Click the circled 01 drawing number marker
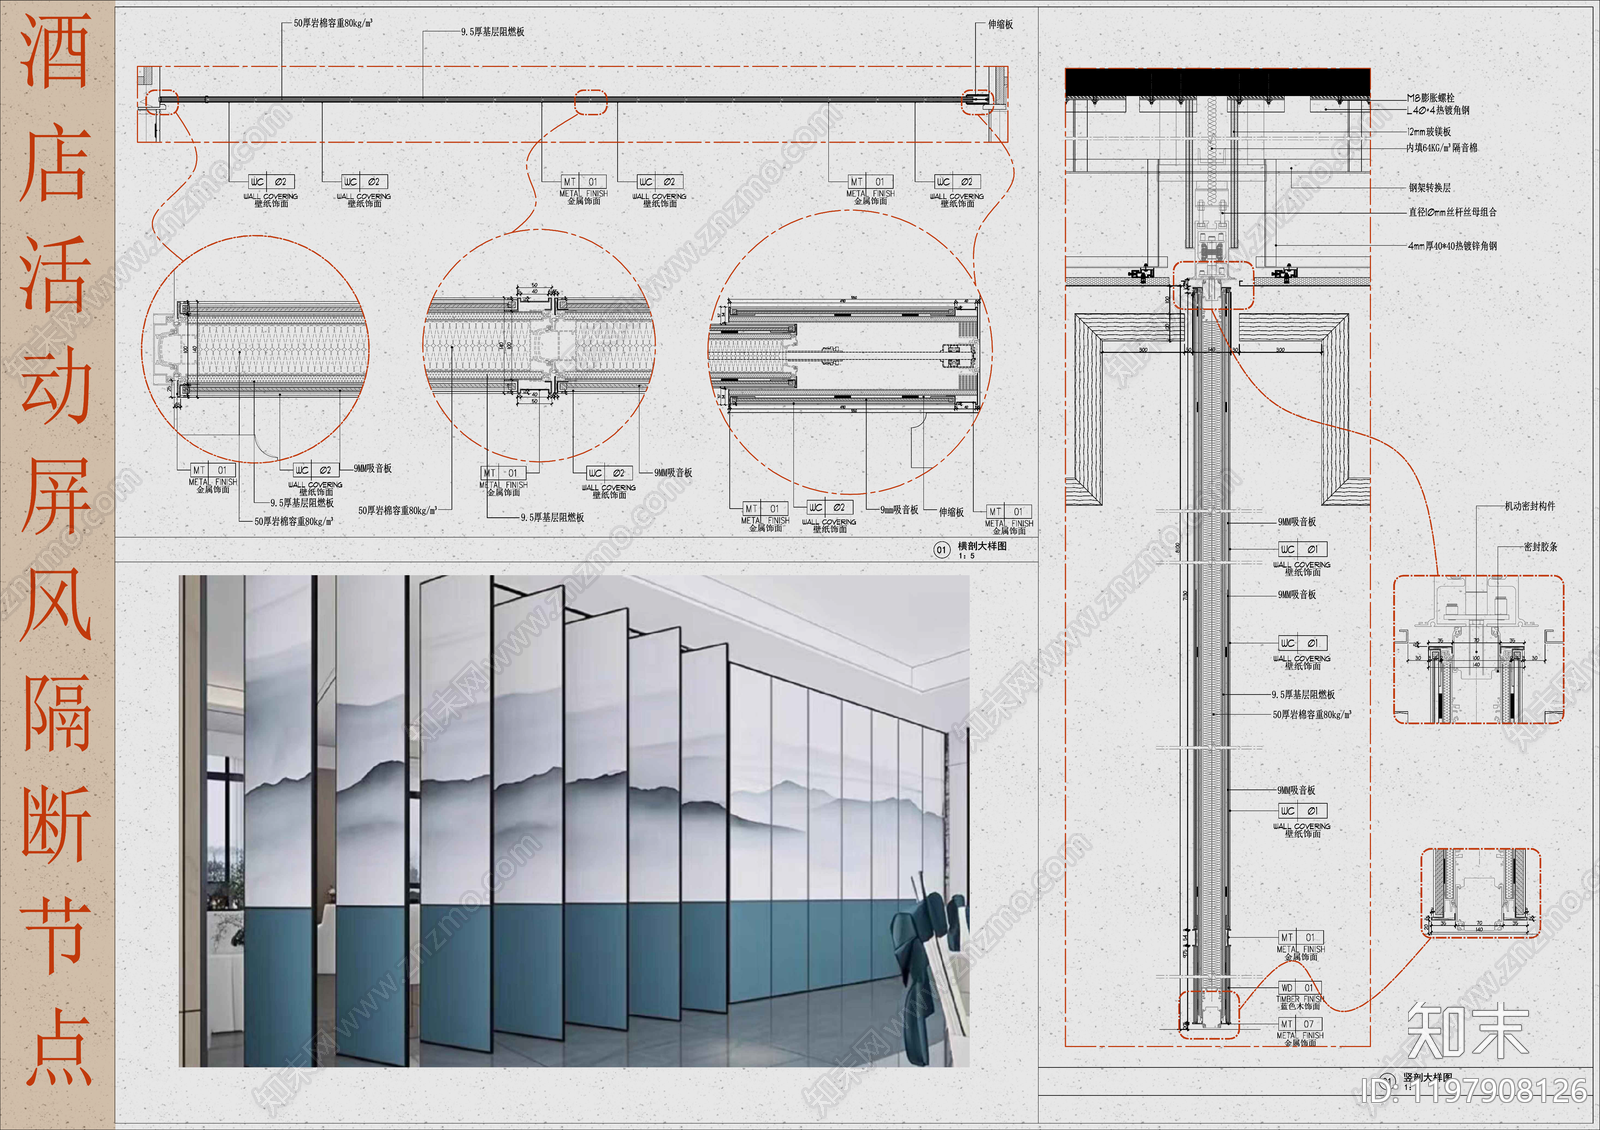 point(941,550)
